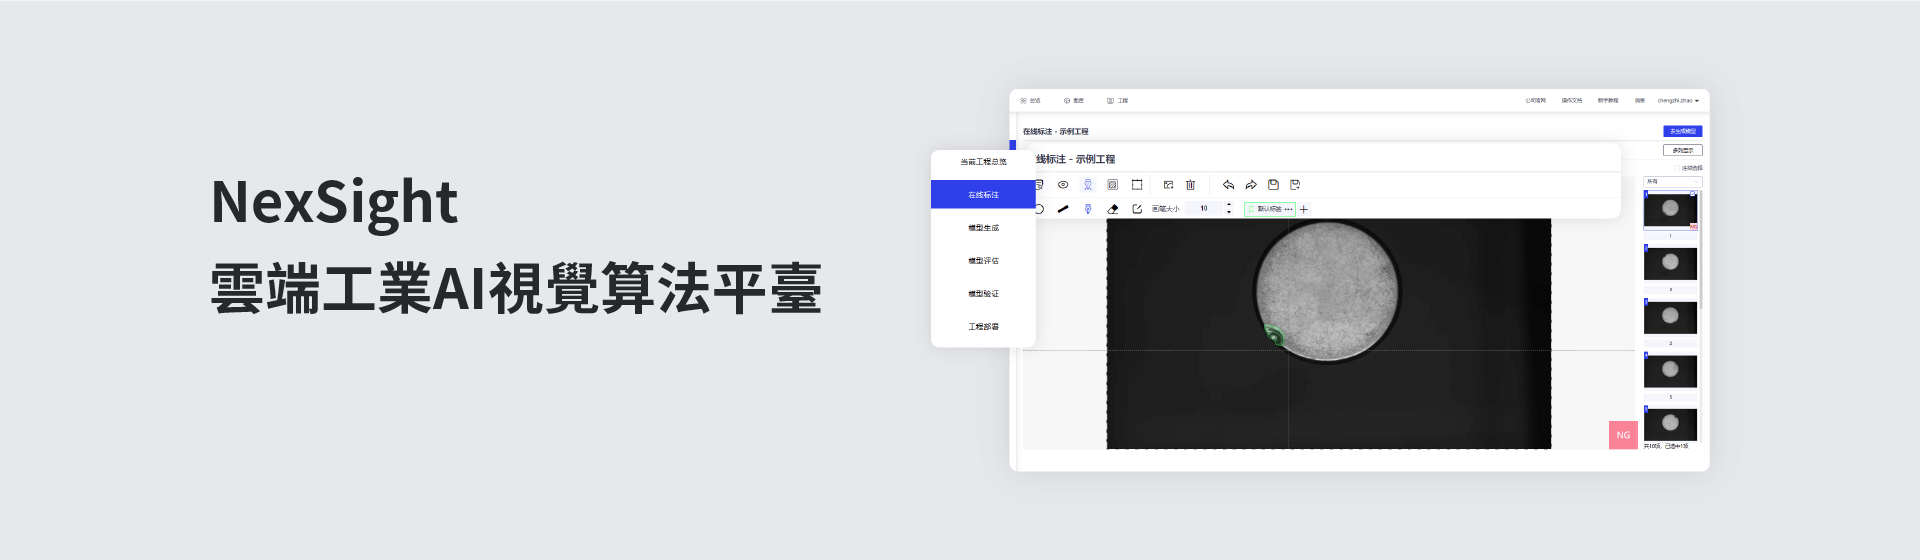Click the edit/export square arrow icon

click(1137, 209)
